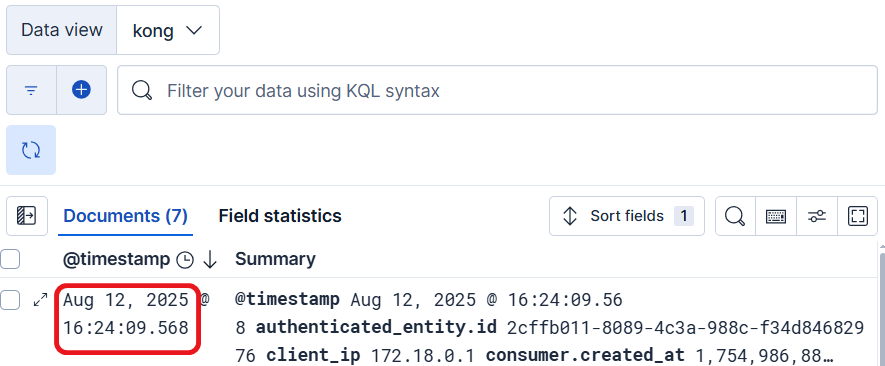The image size is (885, 366).
Task: Click the Summary column header
Action: coord(275,259)
